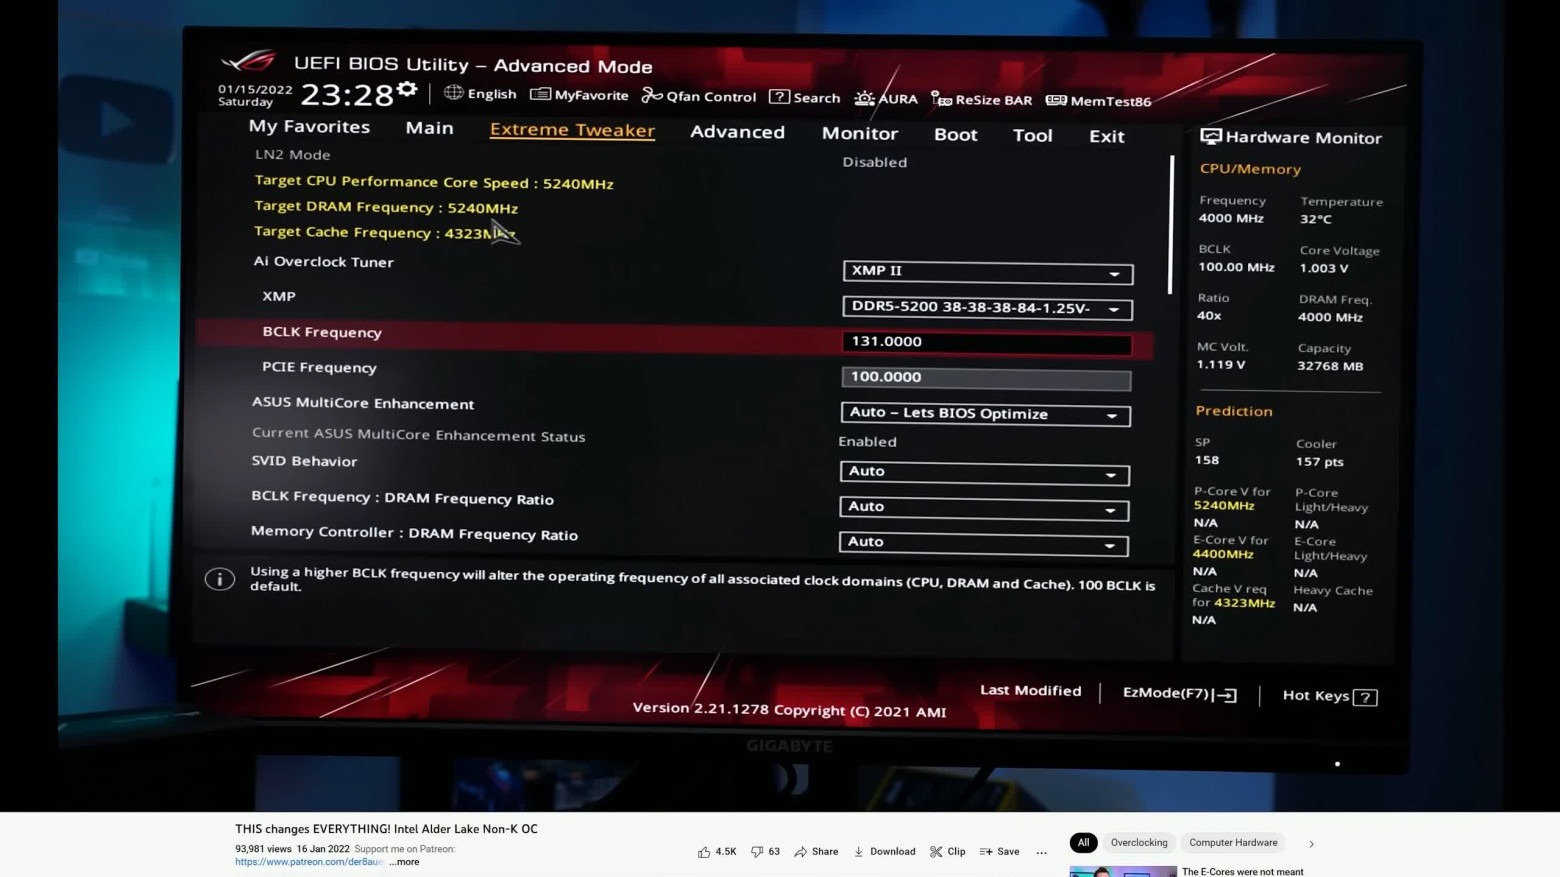Click the info icon beside BCLK help text
The image size is (1560, 877).
[220, 579]
